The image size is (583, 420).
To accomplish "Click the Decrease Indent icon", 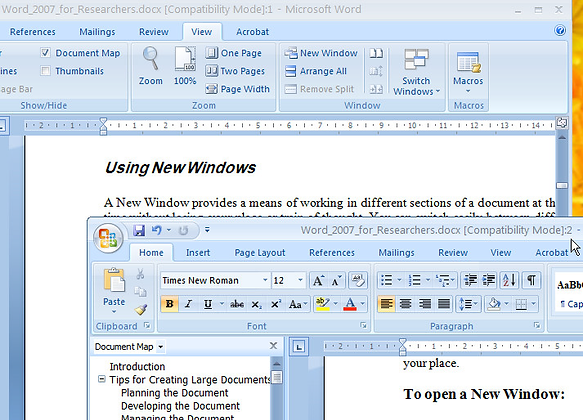I will pyautogui.click(x=470, y=280).
